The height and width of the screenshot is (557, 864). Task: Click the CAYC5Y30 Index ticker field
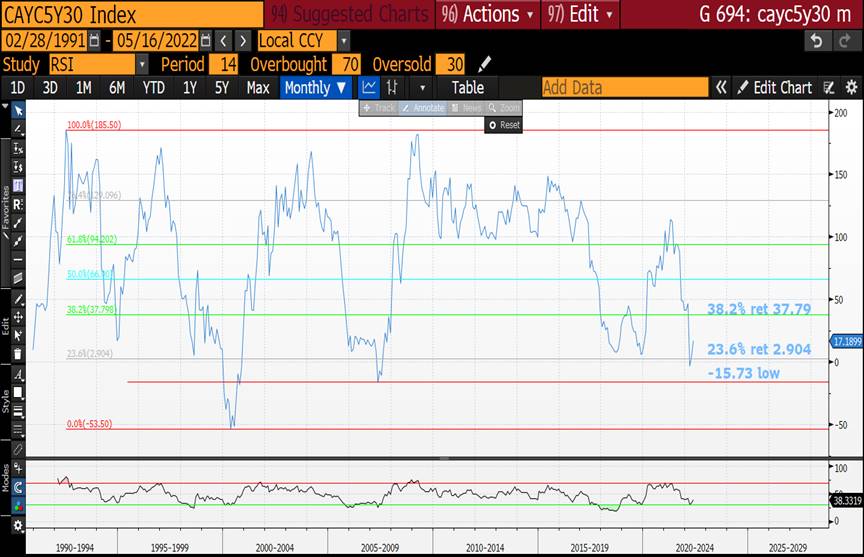click(132, 14)
